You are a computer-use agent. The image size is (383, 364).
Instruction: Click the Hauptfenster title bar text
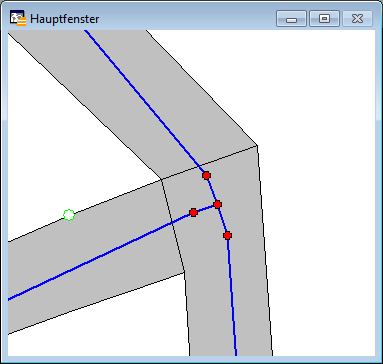pos(64,19)
